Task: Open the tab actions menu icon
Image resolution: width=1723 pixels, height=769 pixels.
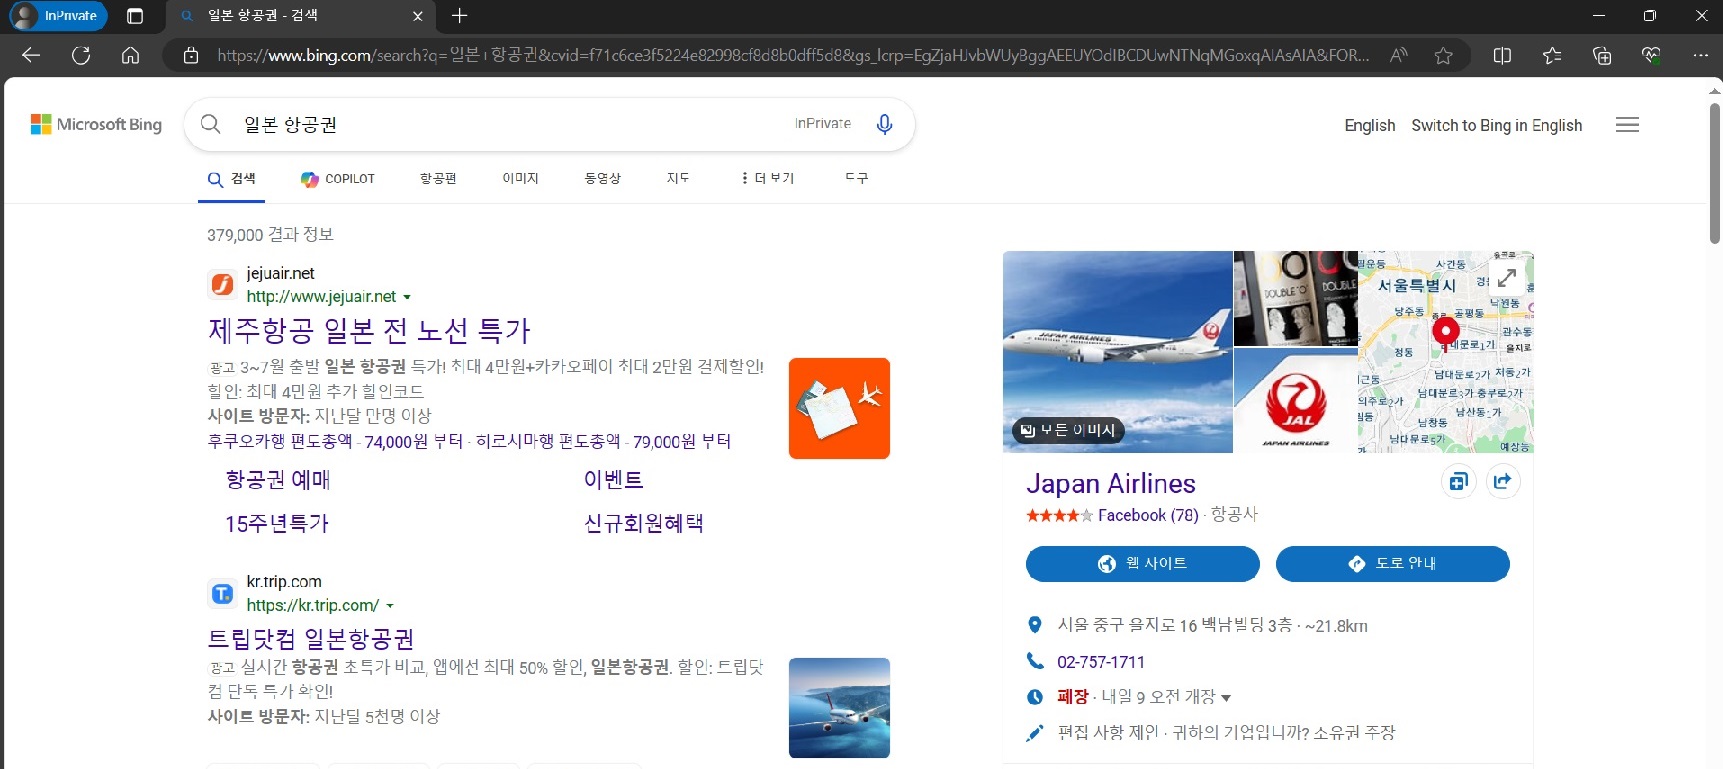Action: pyautogui.click(x=135, y=16)
